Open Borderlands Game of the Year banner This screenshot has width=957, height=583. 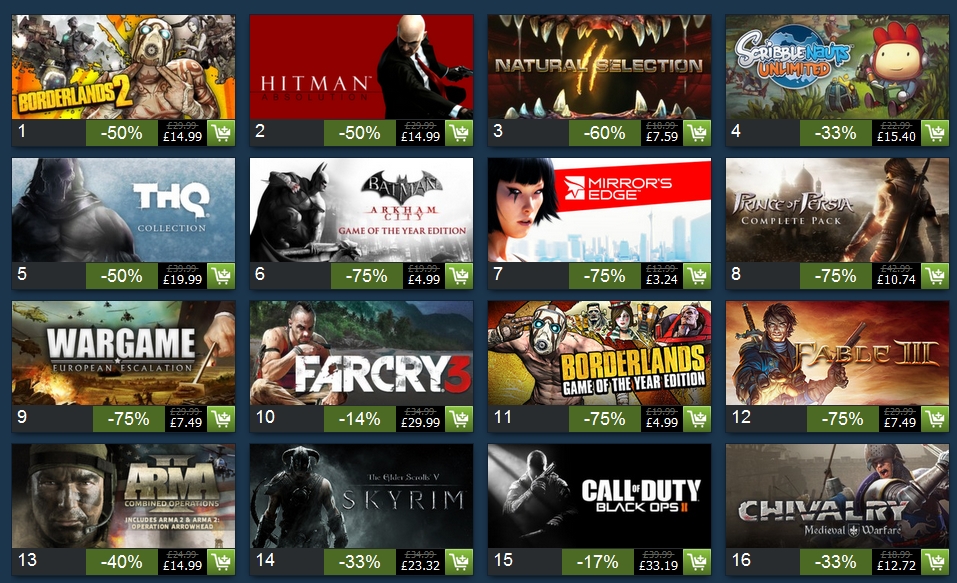click(x=599, y=353)
